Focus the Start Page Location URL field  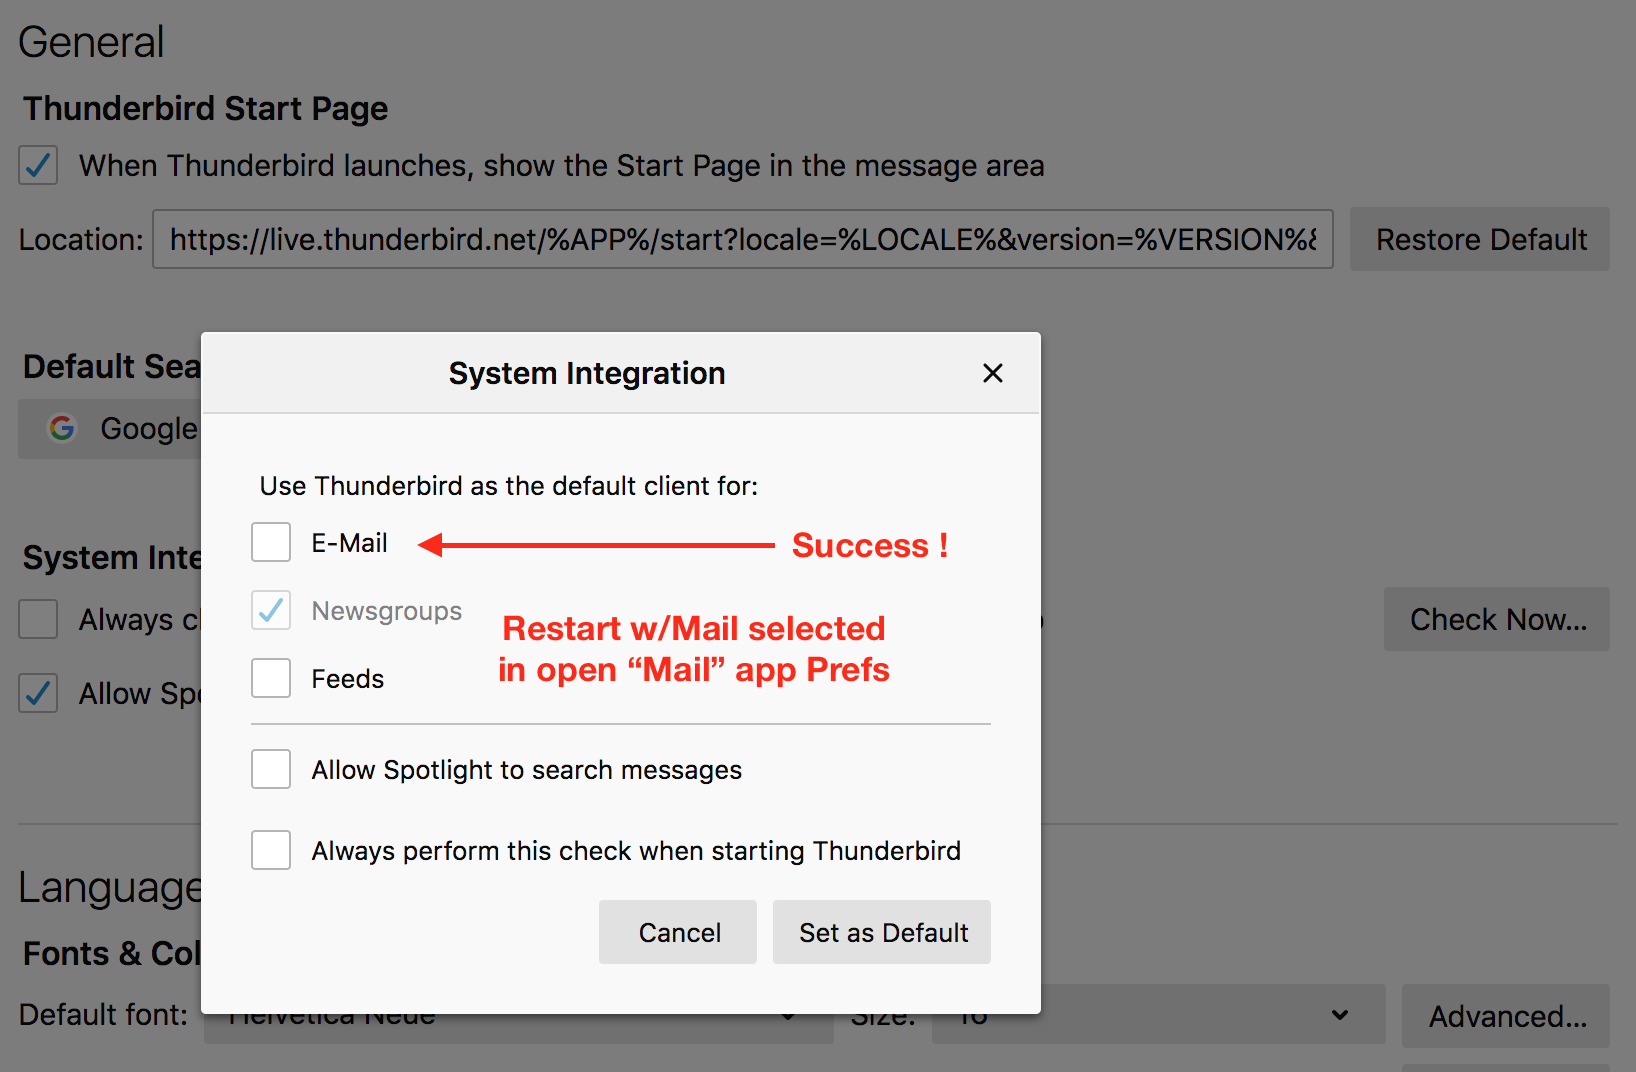[742, 239]
